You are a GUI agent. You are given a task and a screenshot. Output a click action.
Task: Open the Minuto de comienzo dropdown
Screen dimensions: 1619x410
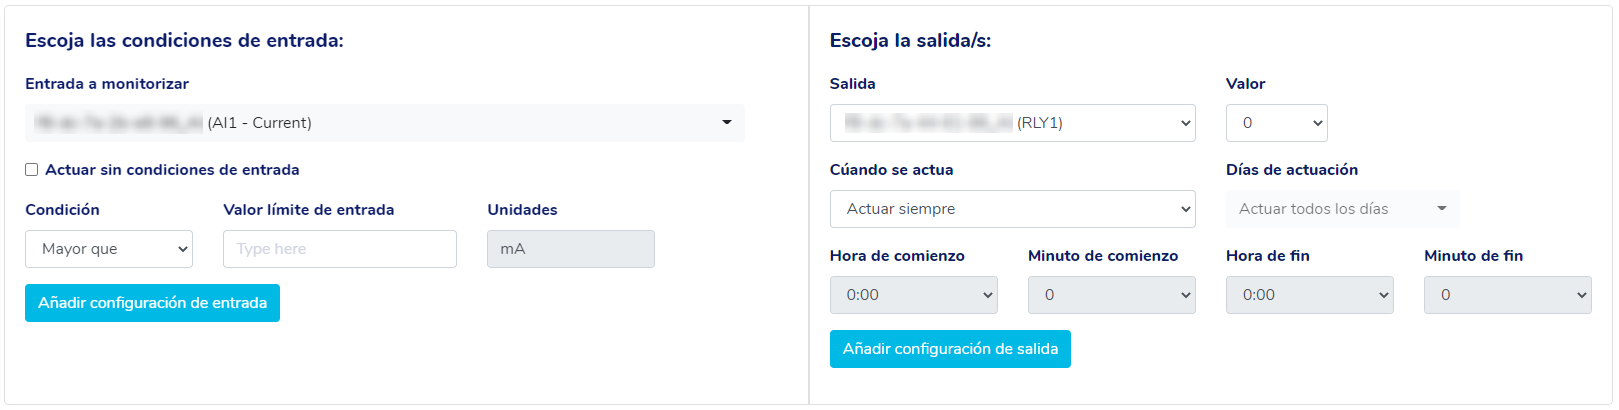tap(1111, 295)
